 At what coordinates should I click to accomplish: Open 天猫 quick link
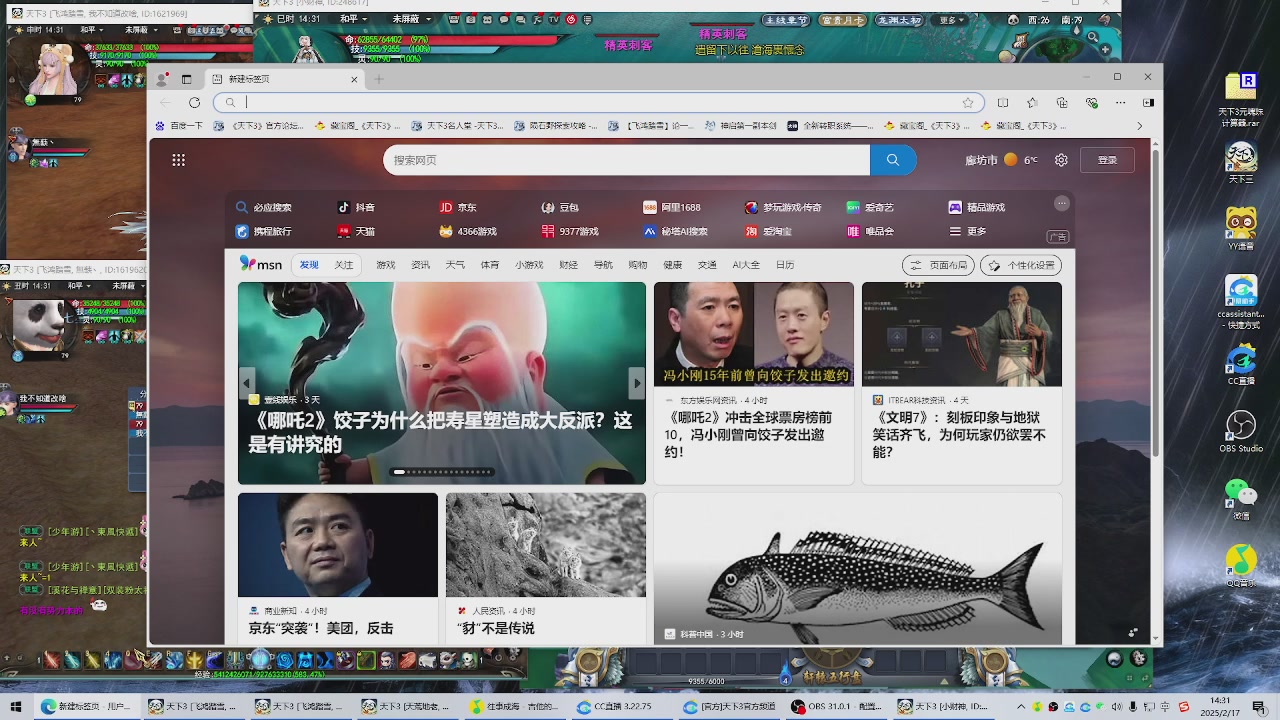tap(356, 232)
